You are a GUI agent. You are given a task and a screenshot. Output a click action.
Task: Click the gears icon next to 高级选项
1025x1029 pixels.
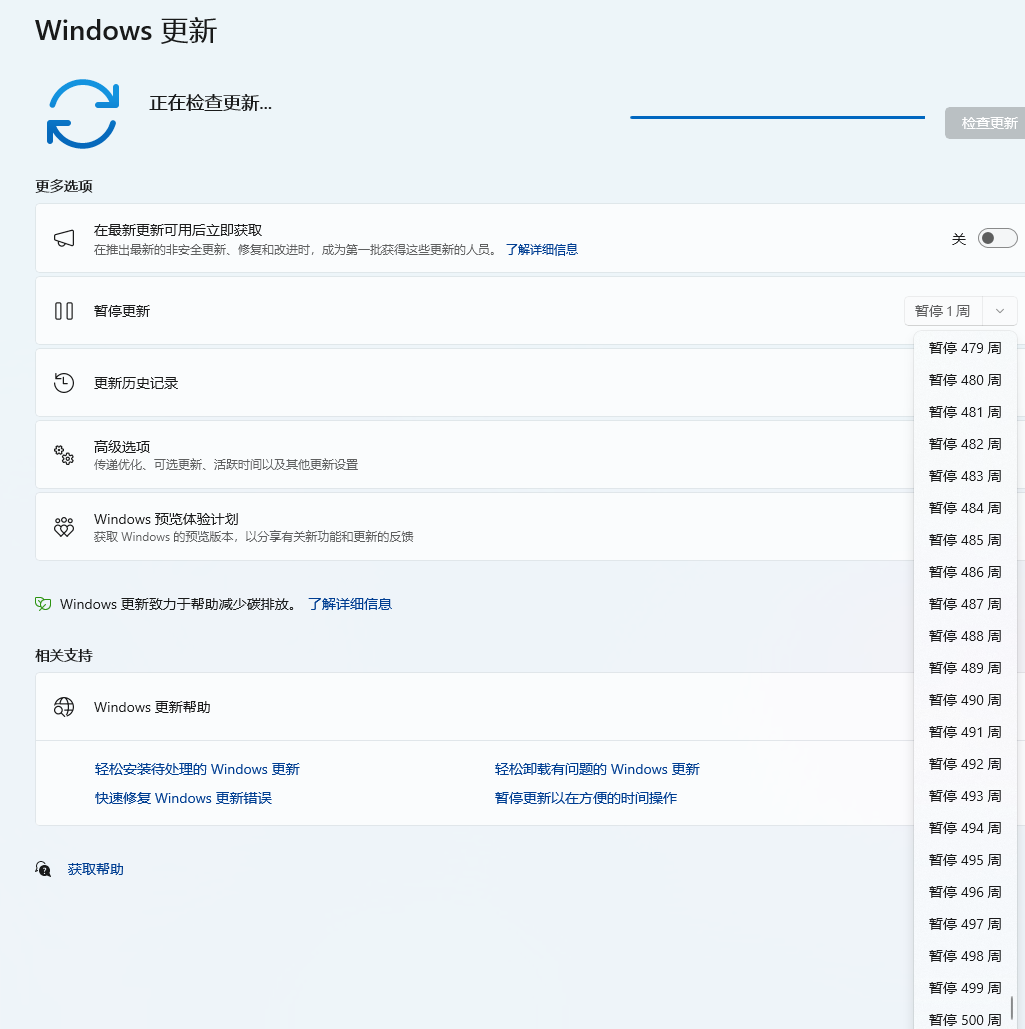[x=64, y=455]
